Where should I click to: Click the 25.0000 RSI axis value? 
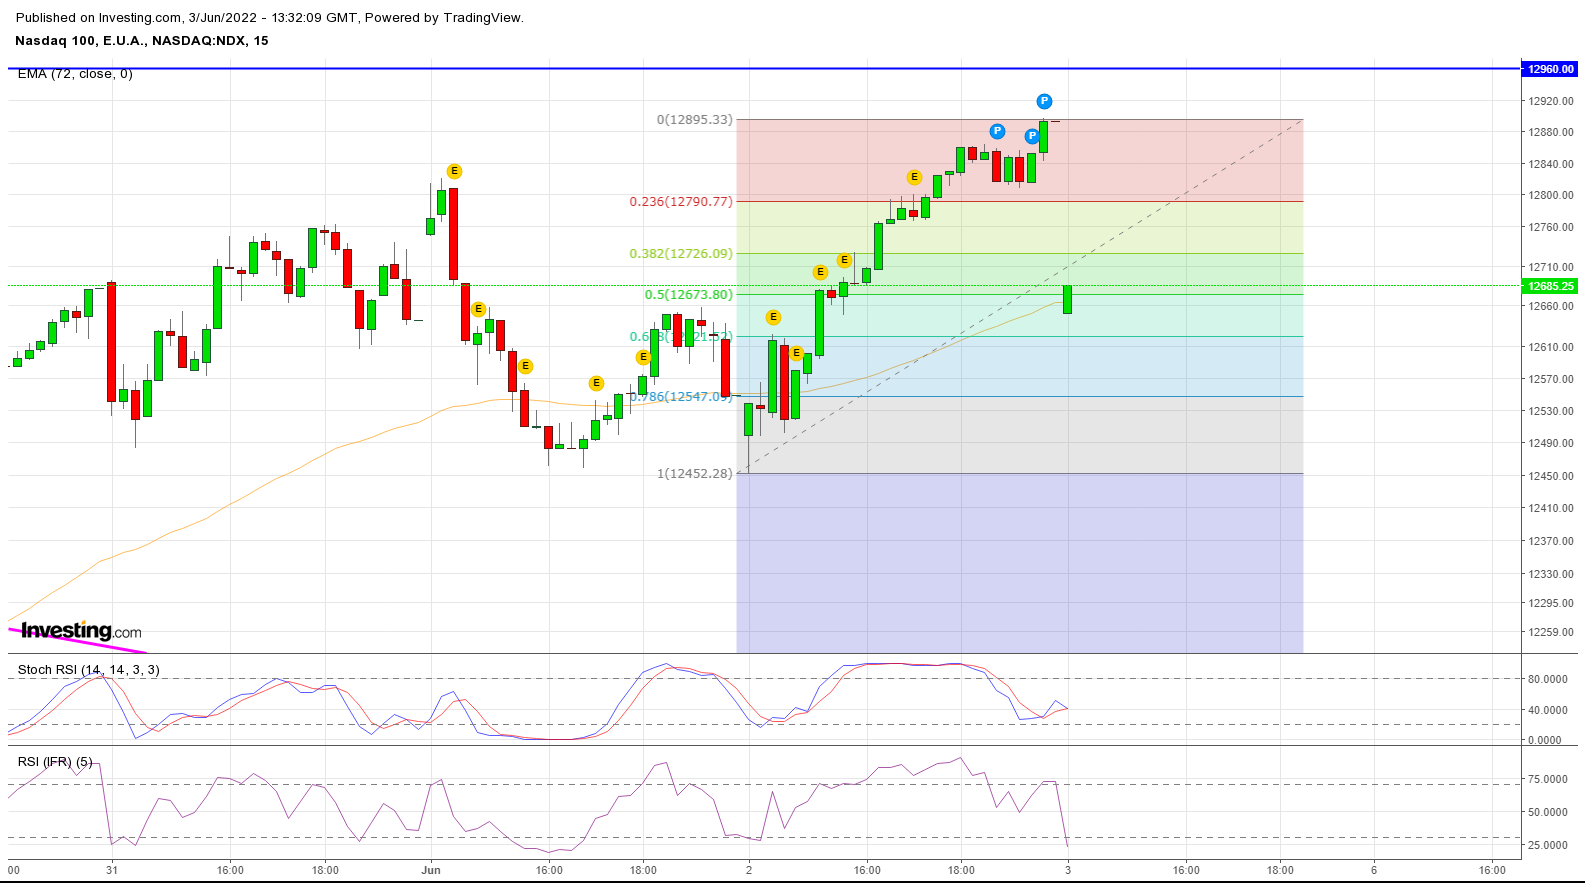tap(1547, 845)
